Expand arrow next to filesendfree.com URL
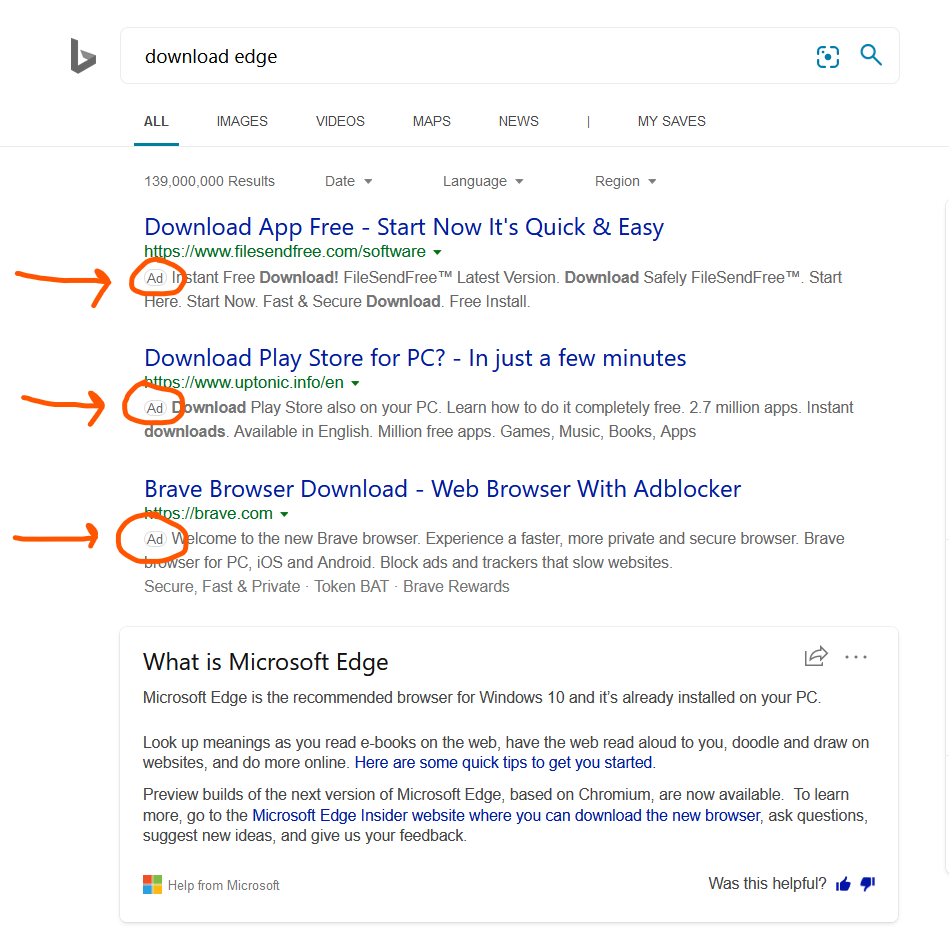The width and height of the screenshot is (949, 939). tap(437, 252)
